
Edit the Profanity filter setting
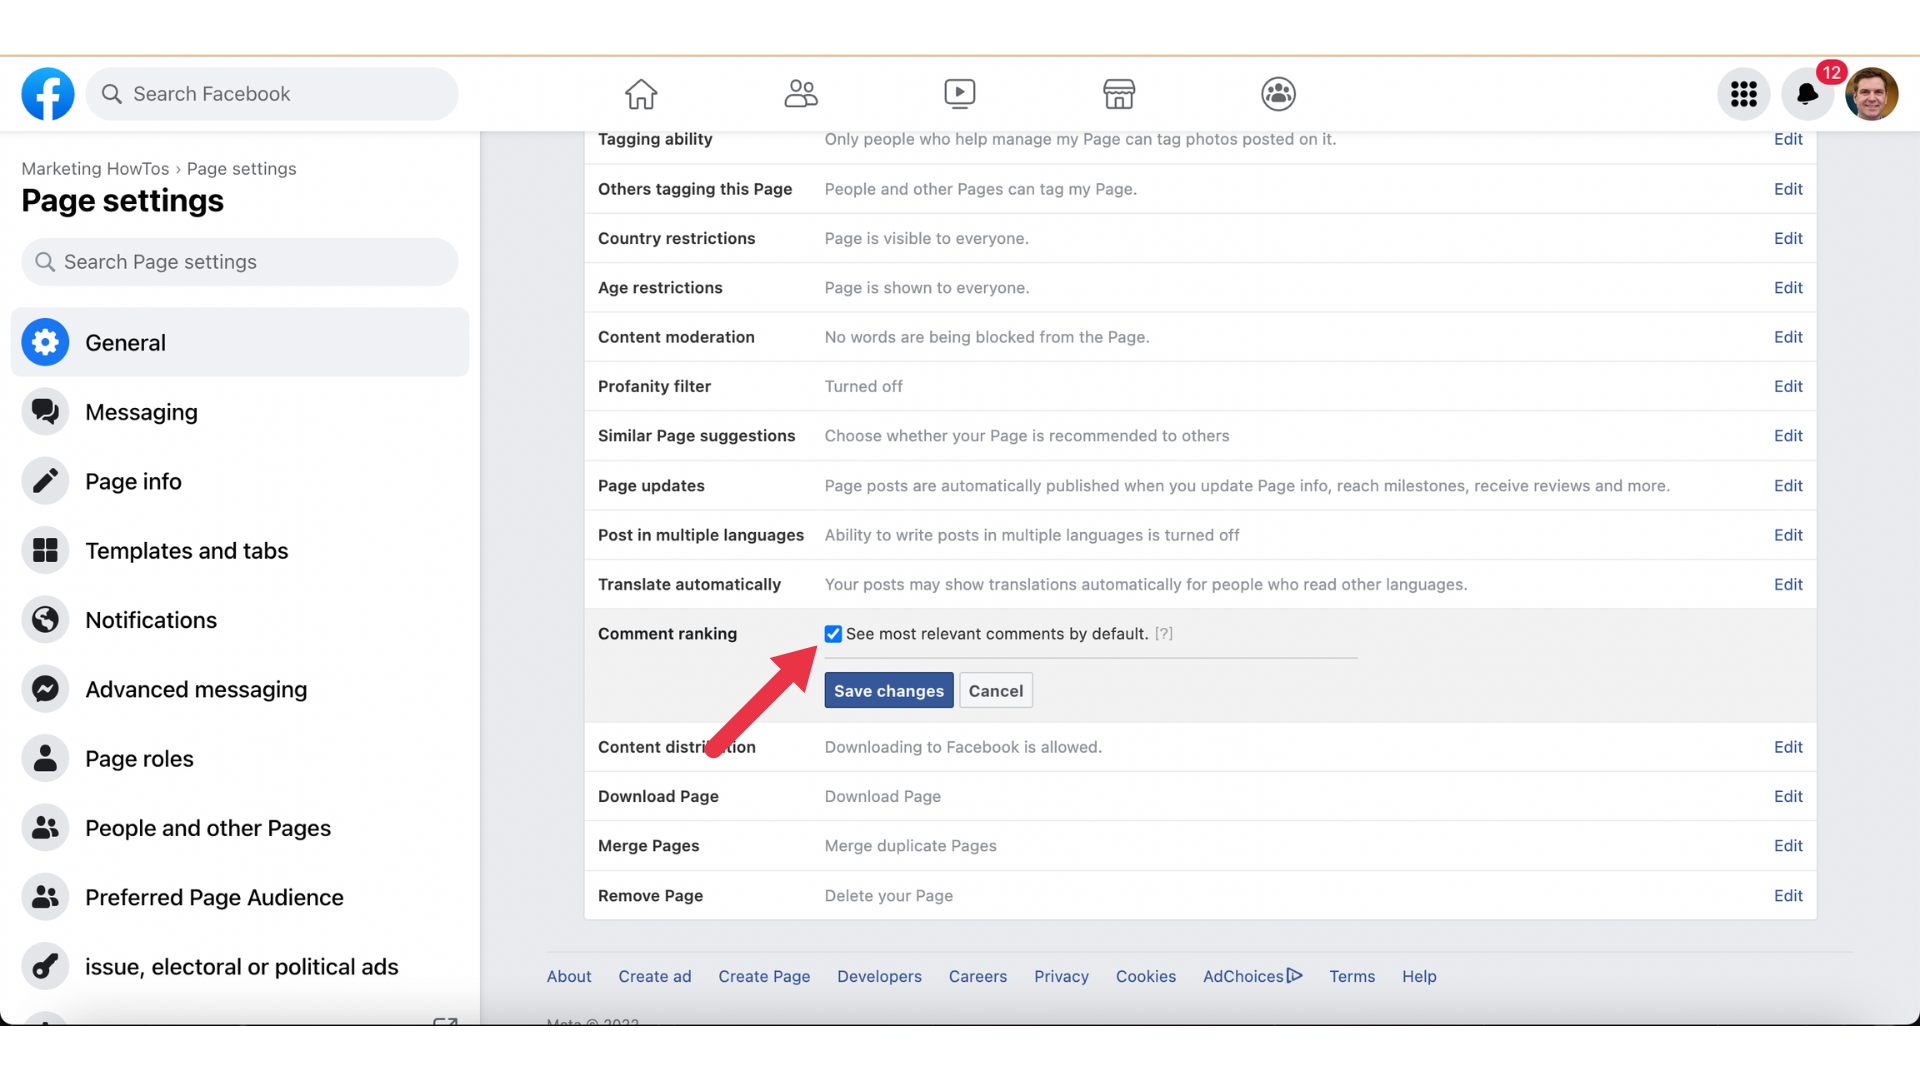click(x=1788, y=386)
